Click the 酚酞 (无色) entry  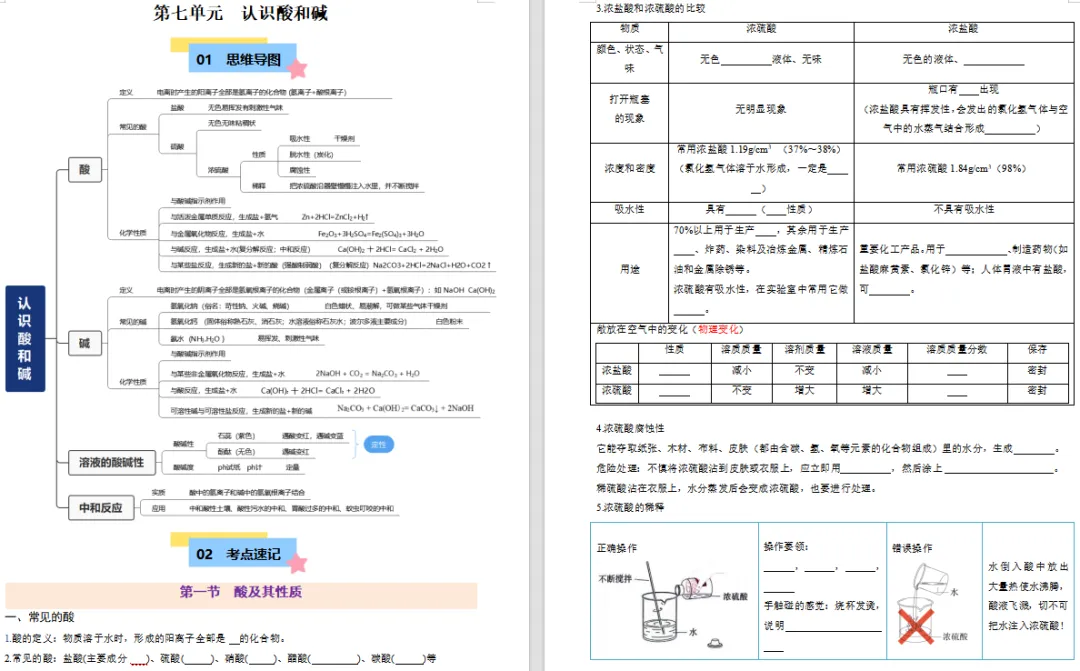point(236,452)
